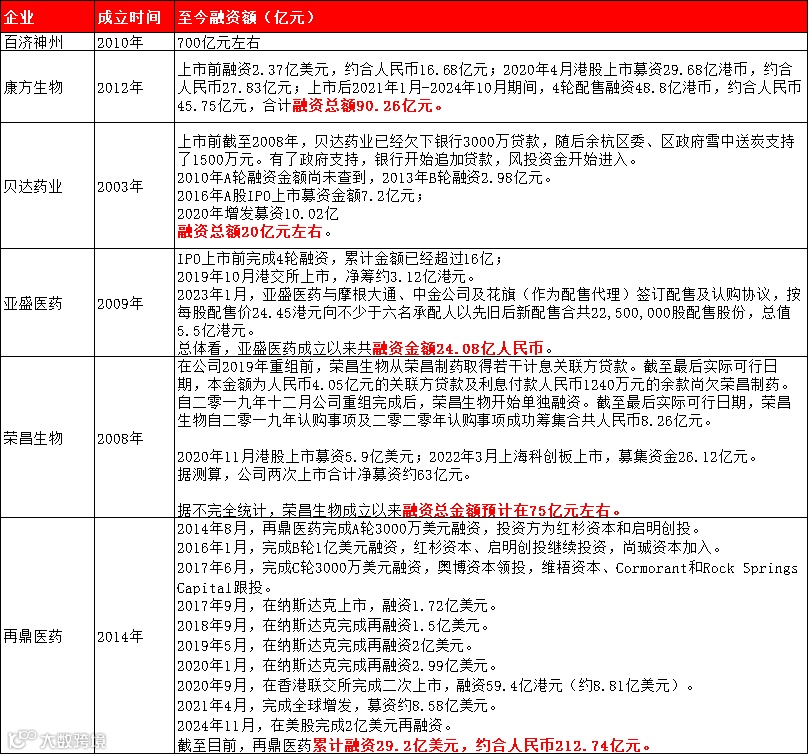
Task: Click the line '2020年1月' 再融资2.99亿美元
Action: [337, 665]
